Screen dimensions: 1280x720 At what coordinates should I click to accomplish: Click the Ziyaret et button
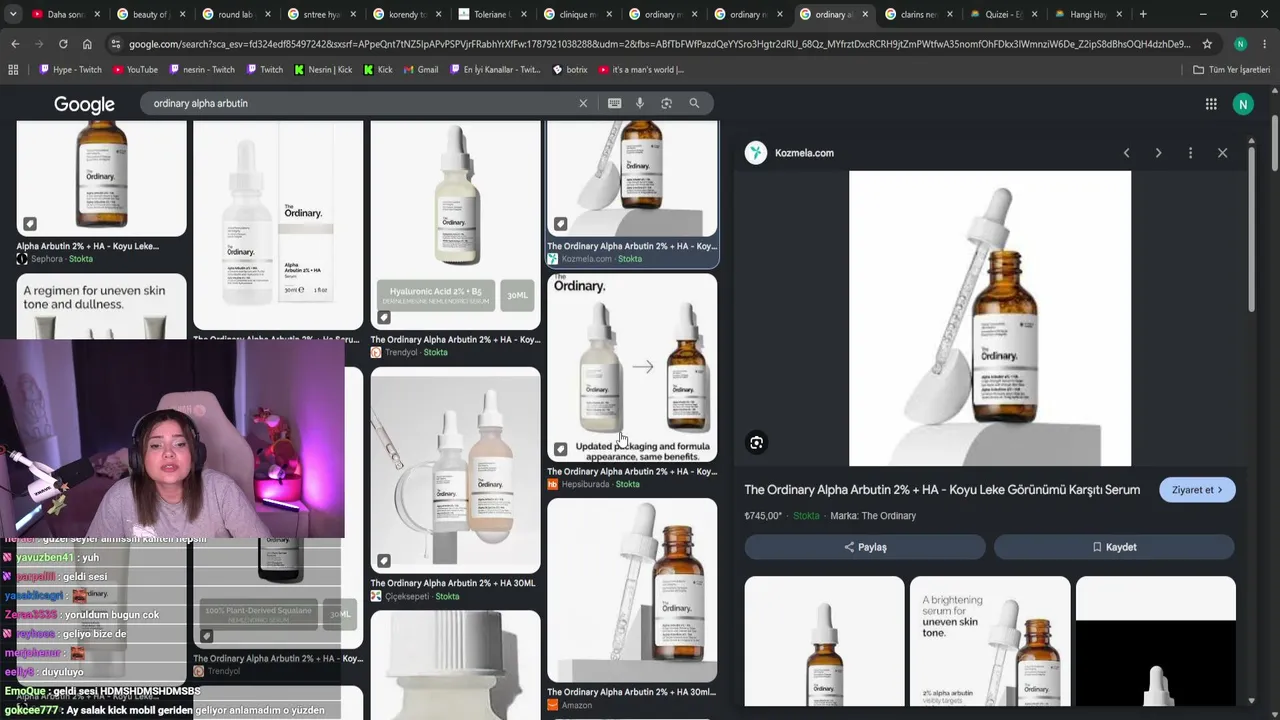click(x=1197, y=490)
